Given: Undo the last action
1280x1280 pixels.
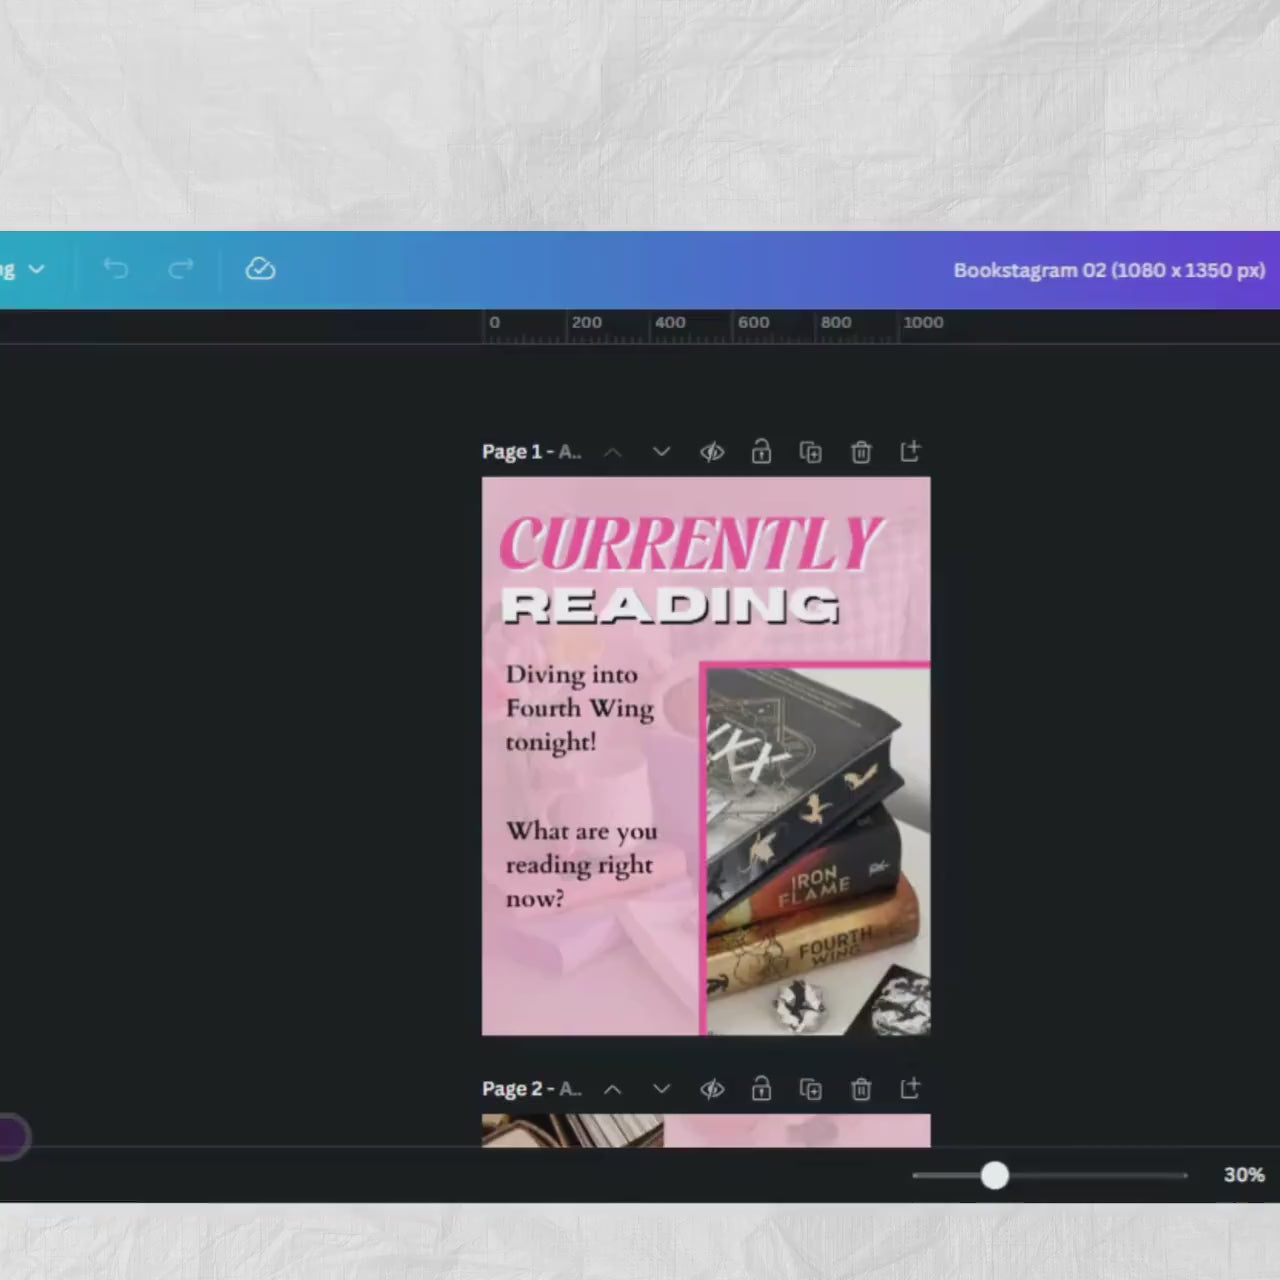Looking at the screenshot, I should pos(116,269).
